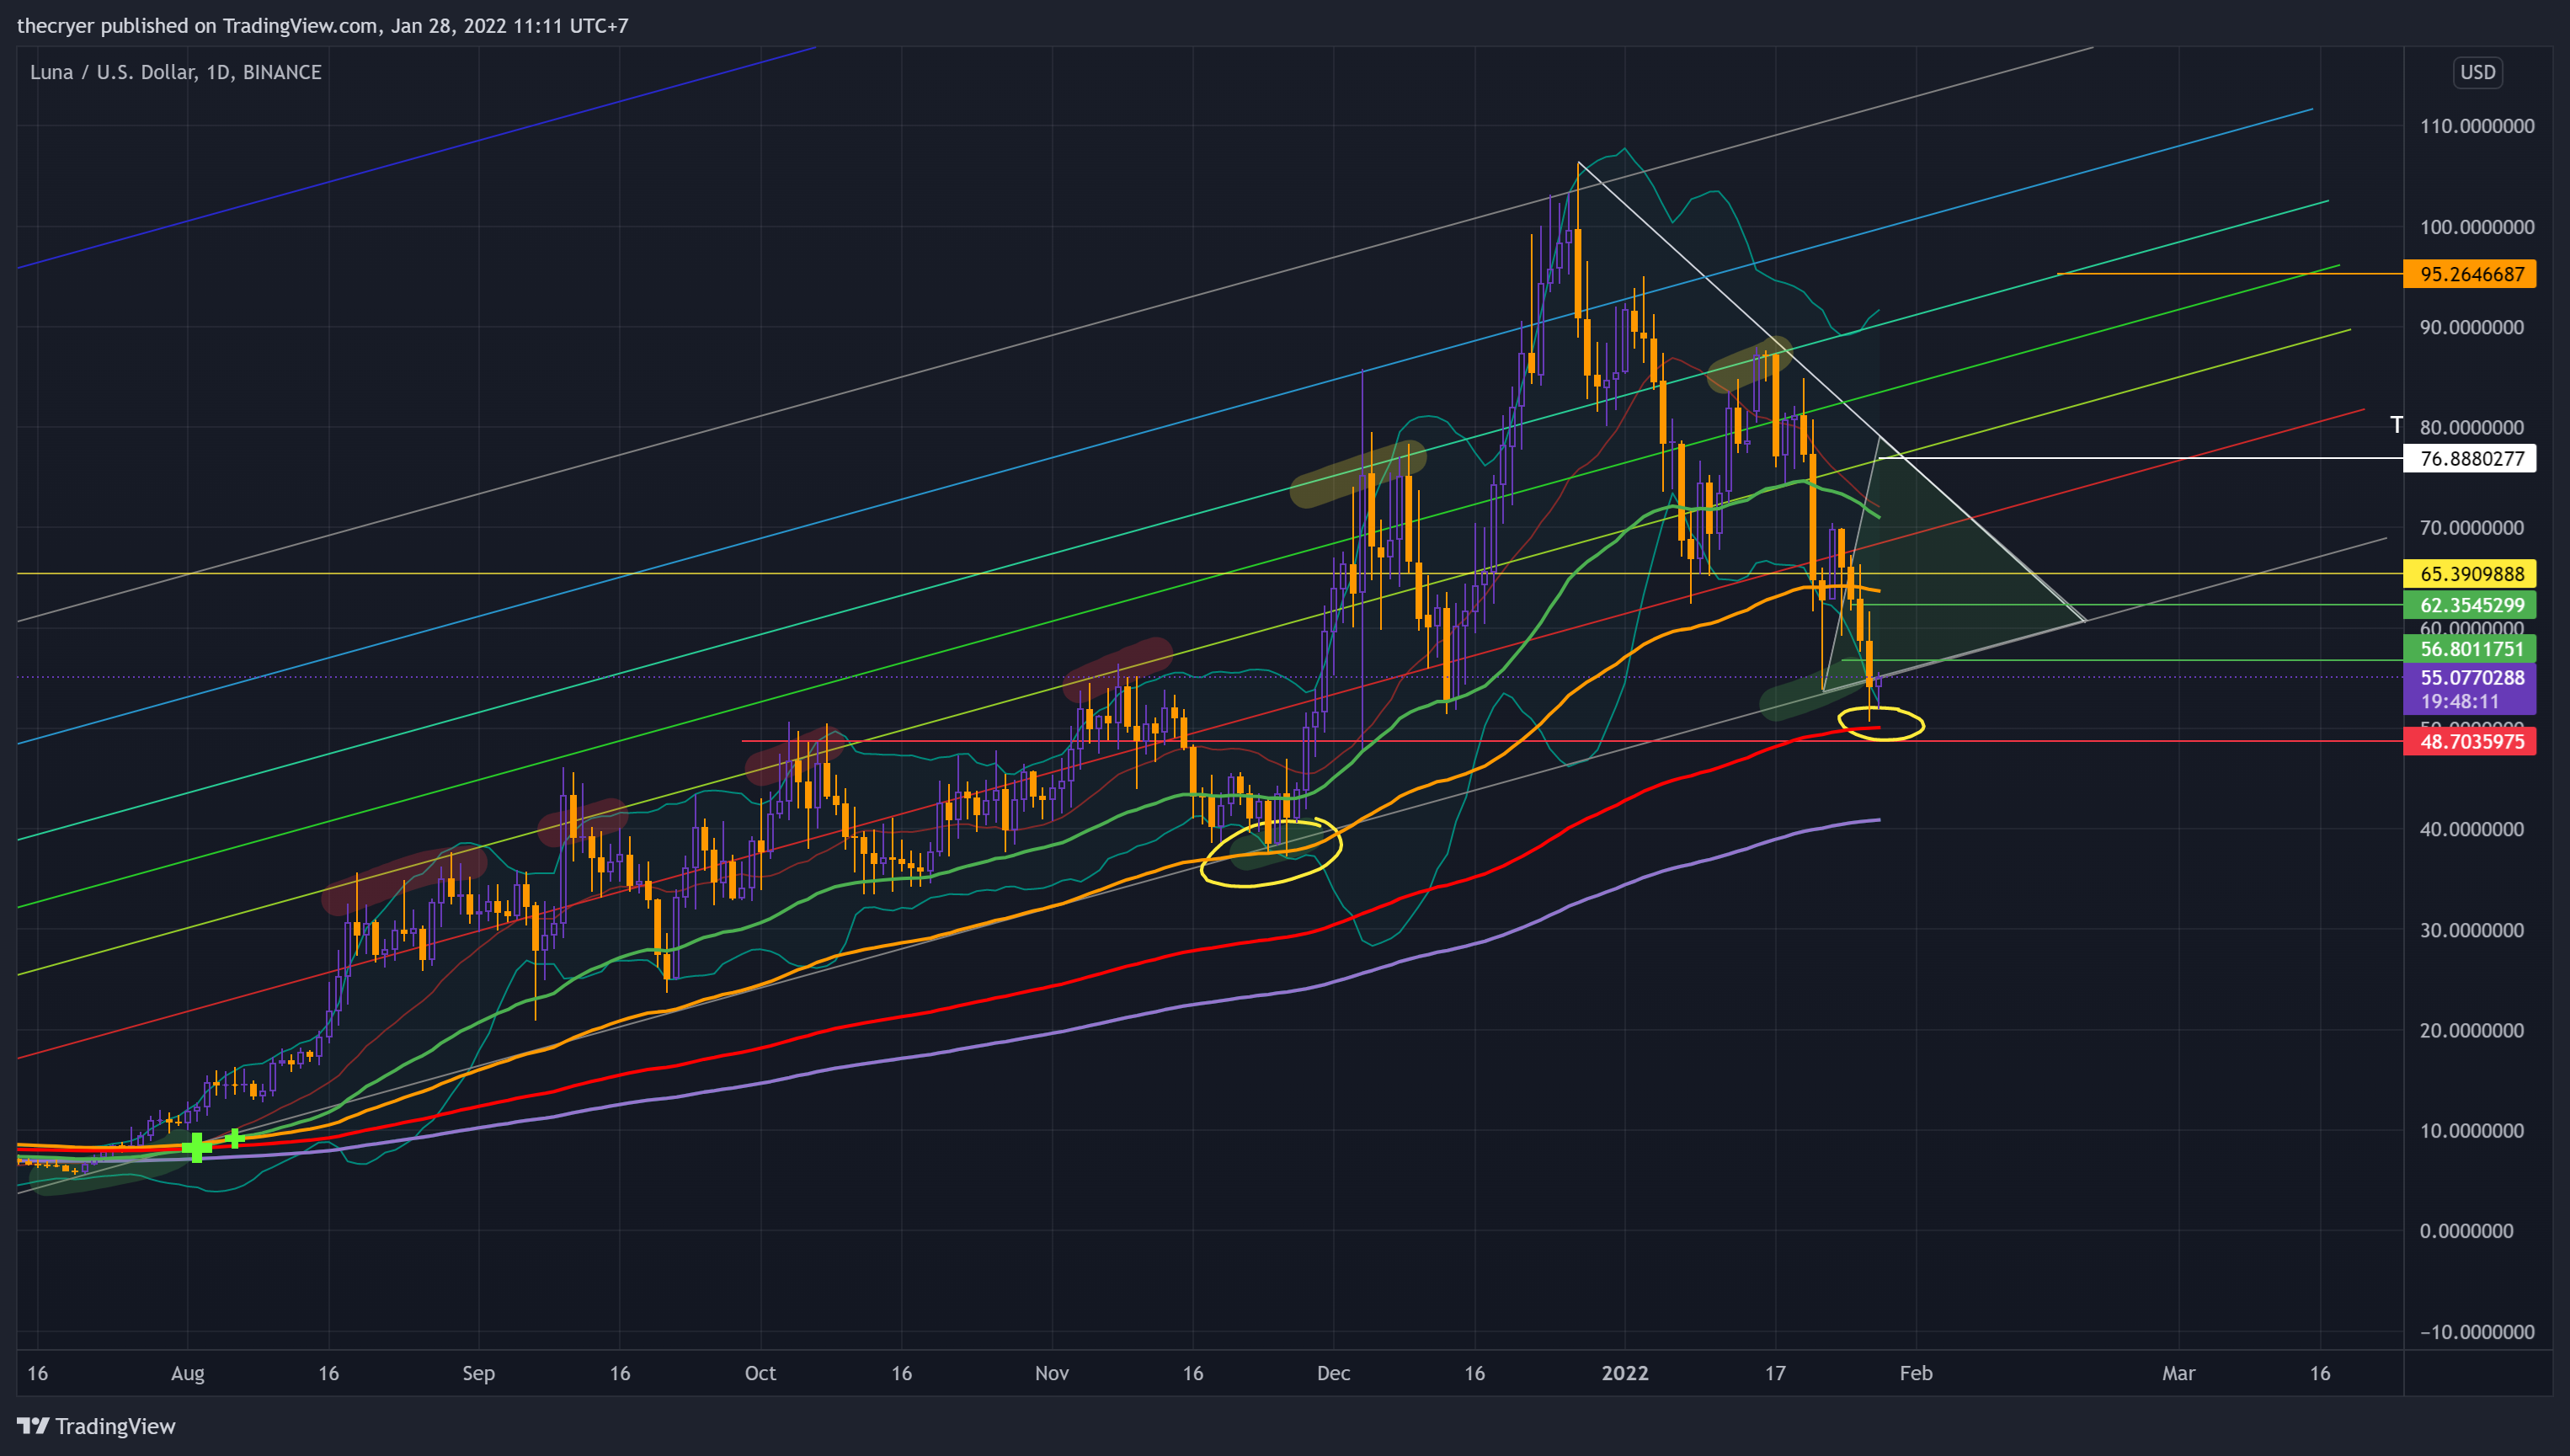Click the 20.0000000 price axis label

click(2471, 1030)
